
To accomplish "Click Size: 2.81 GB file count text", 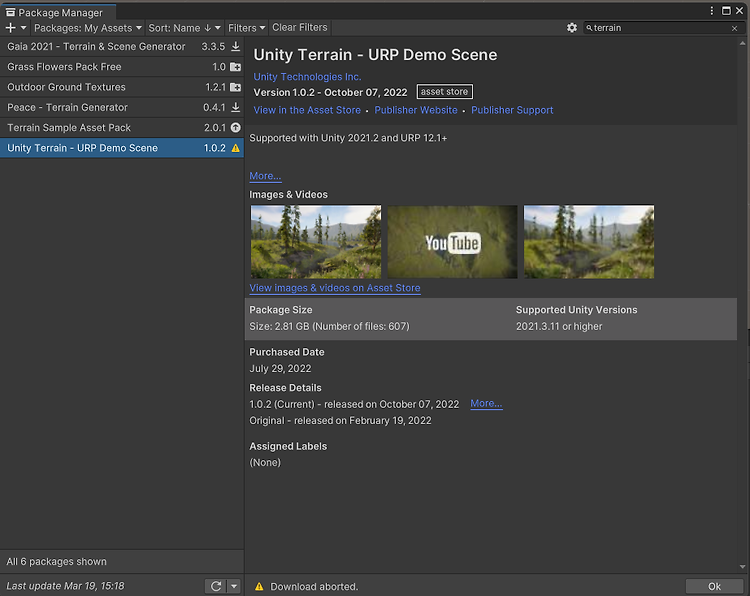I will [329, 326].
